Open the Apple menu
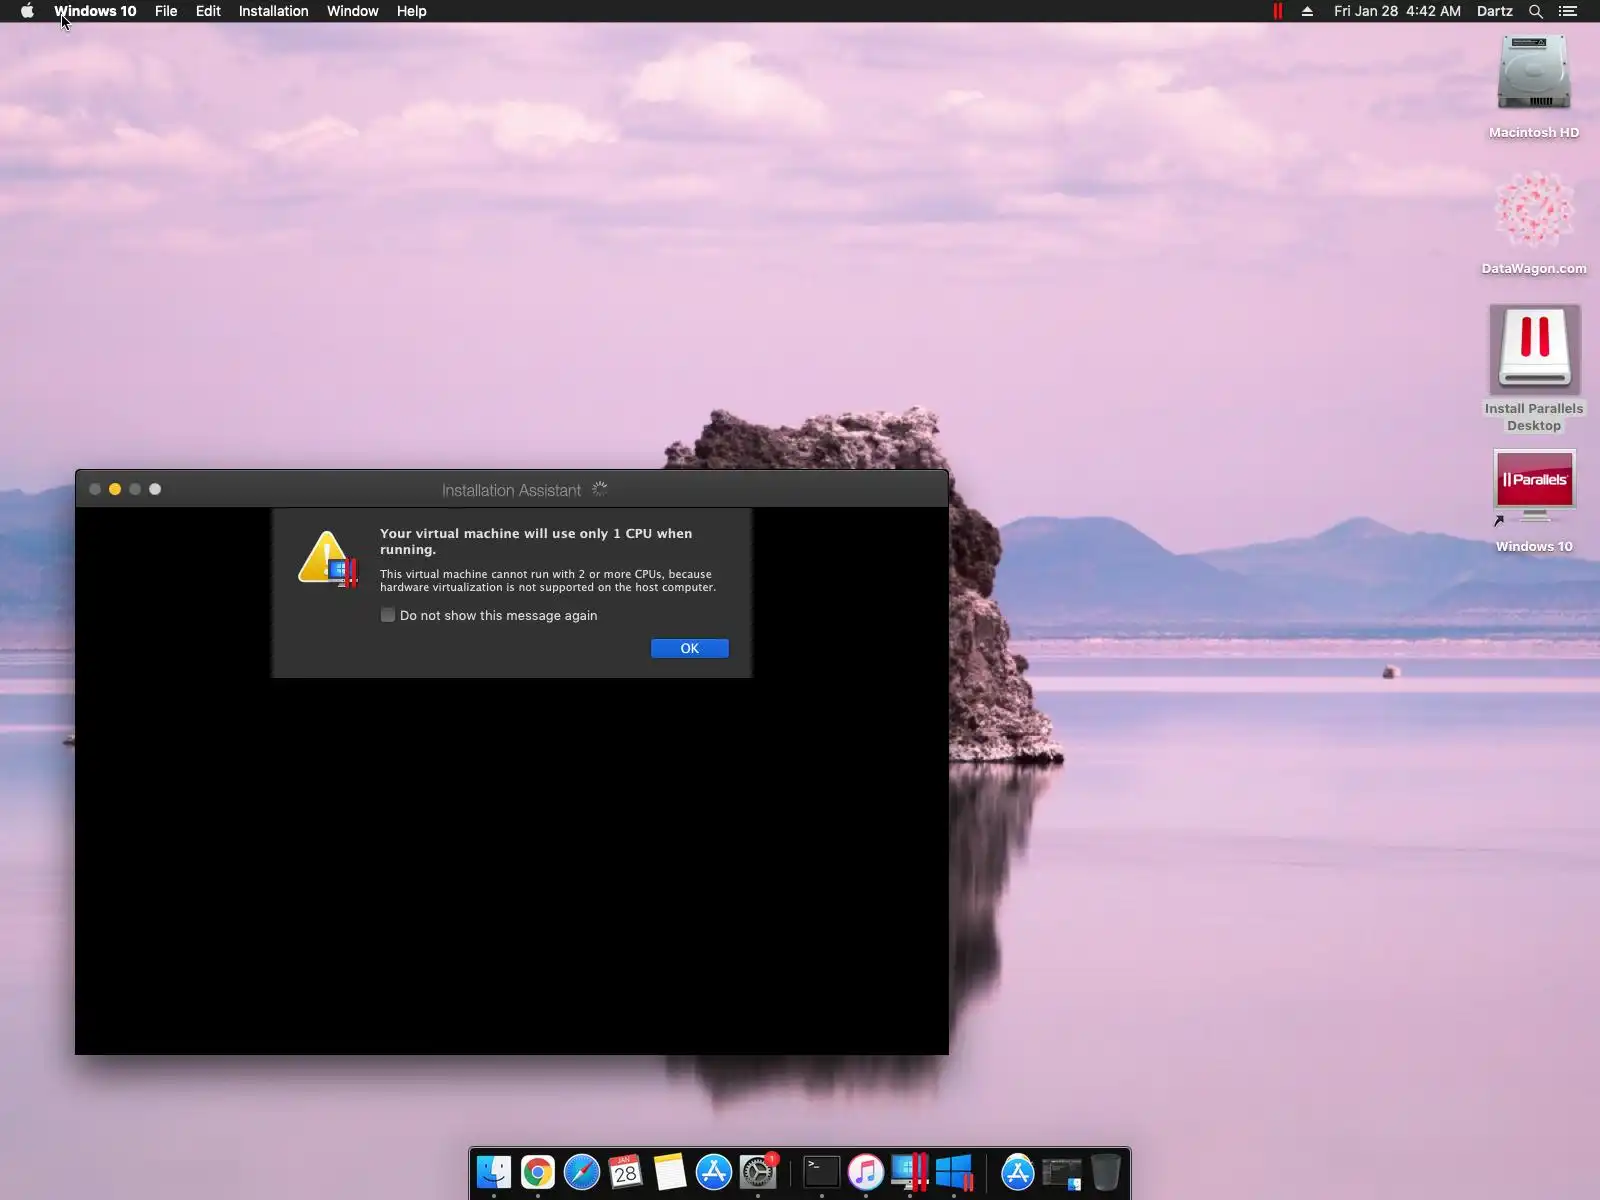 point(27,11)
